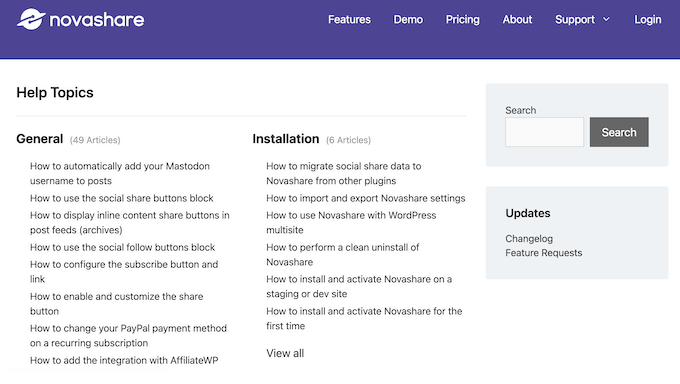Screen dimensions: 680x384
Task: Click the Novashare logo
Action: [80, 20]
